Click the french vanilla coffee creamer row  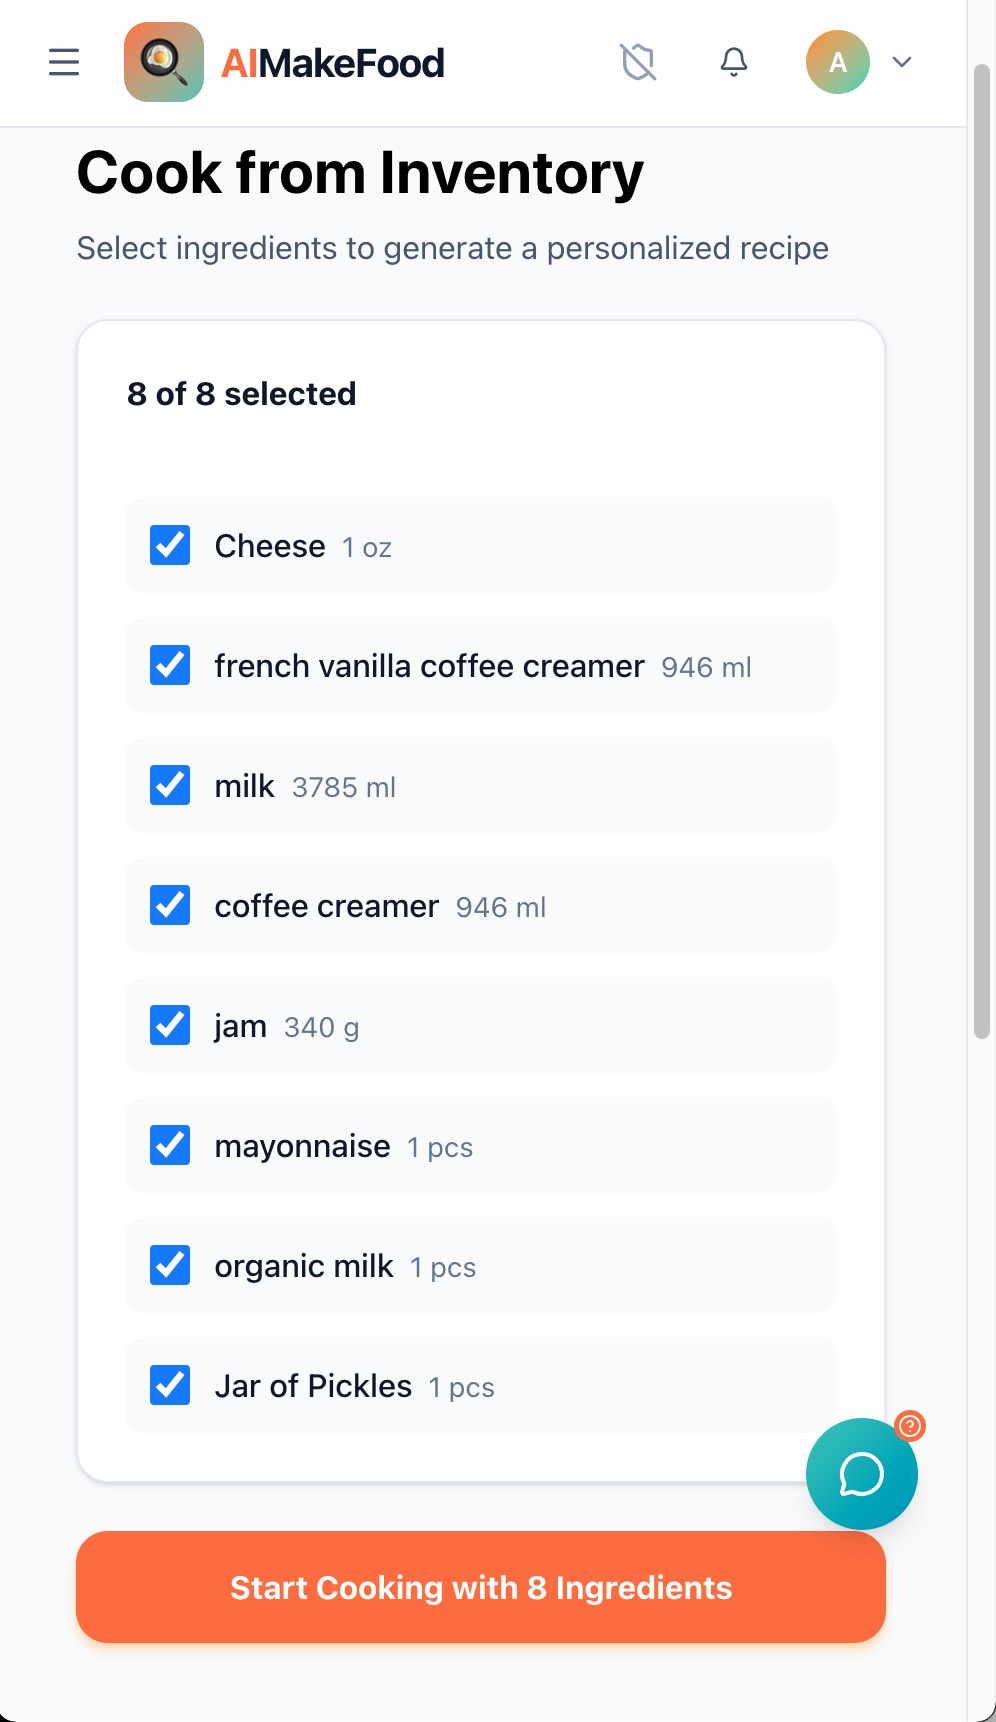[480, 666]
